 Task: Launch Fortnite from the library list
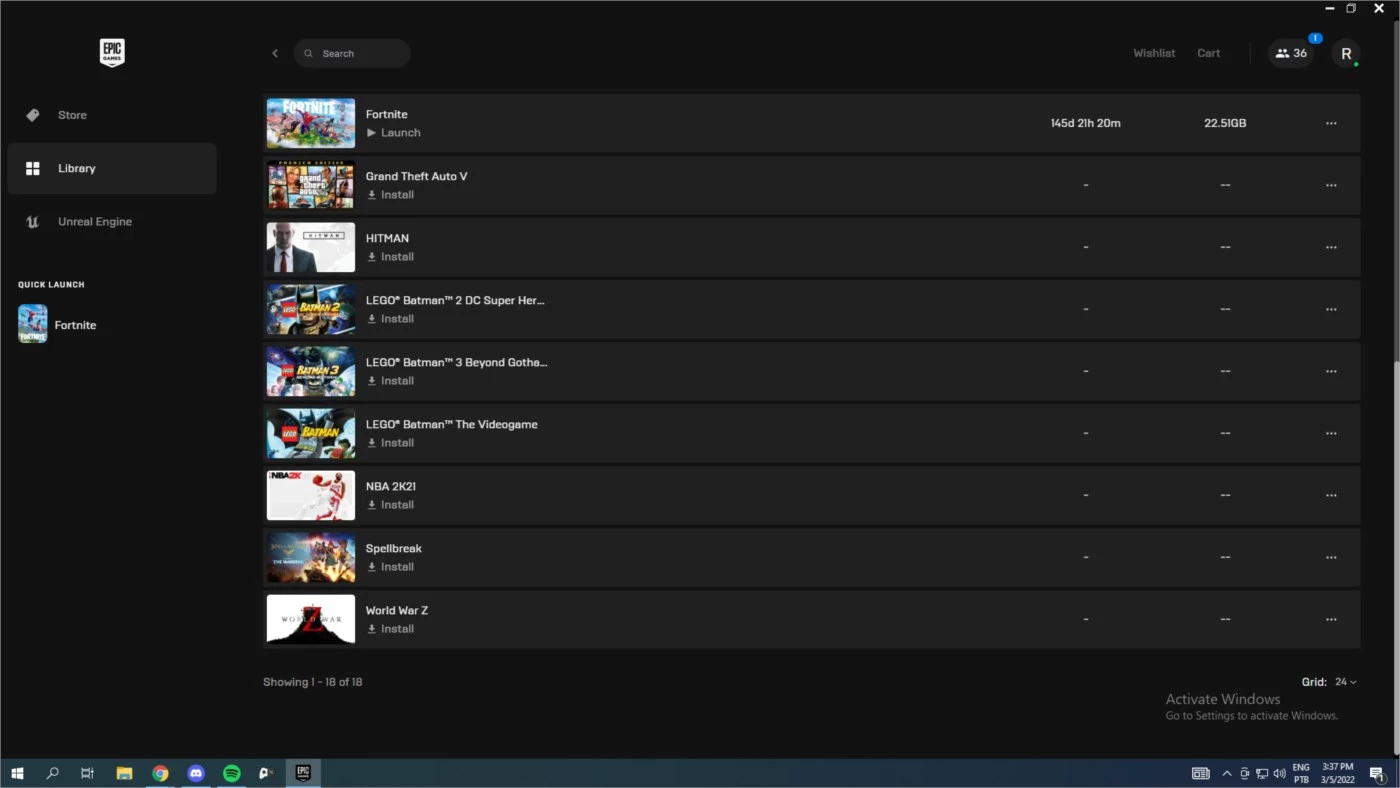pos(393,133)
